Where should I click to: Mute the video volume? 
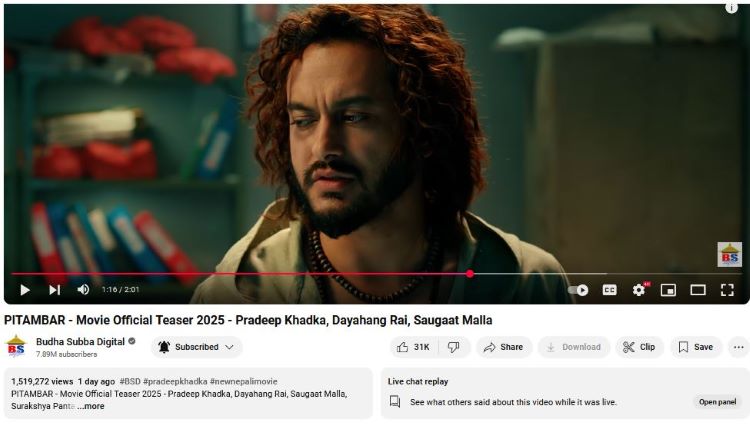tap(83, 289)
